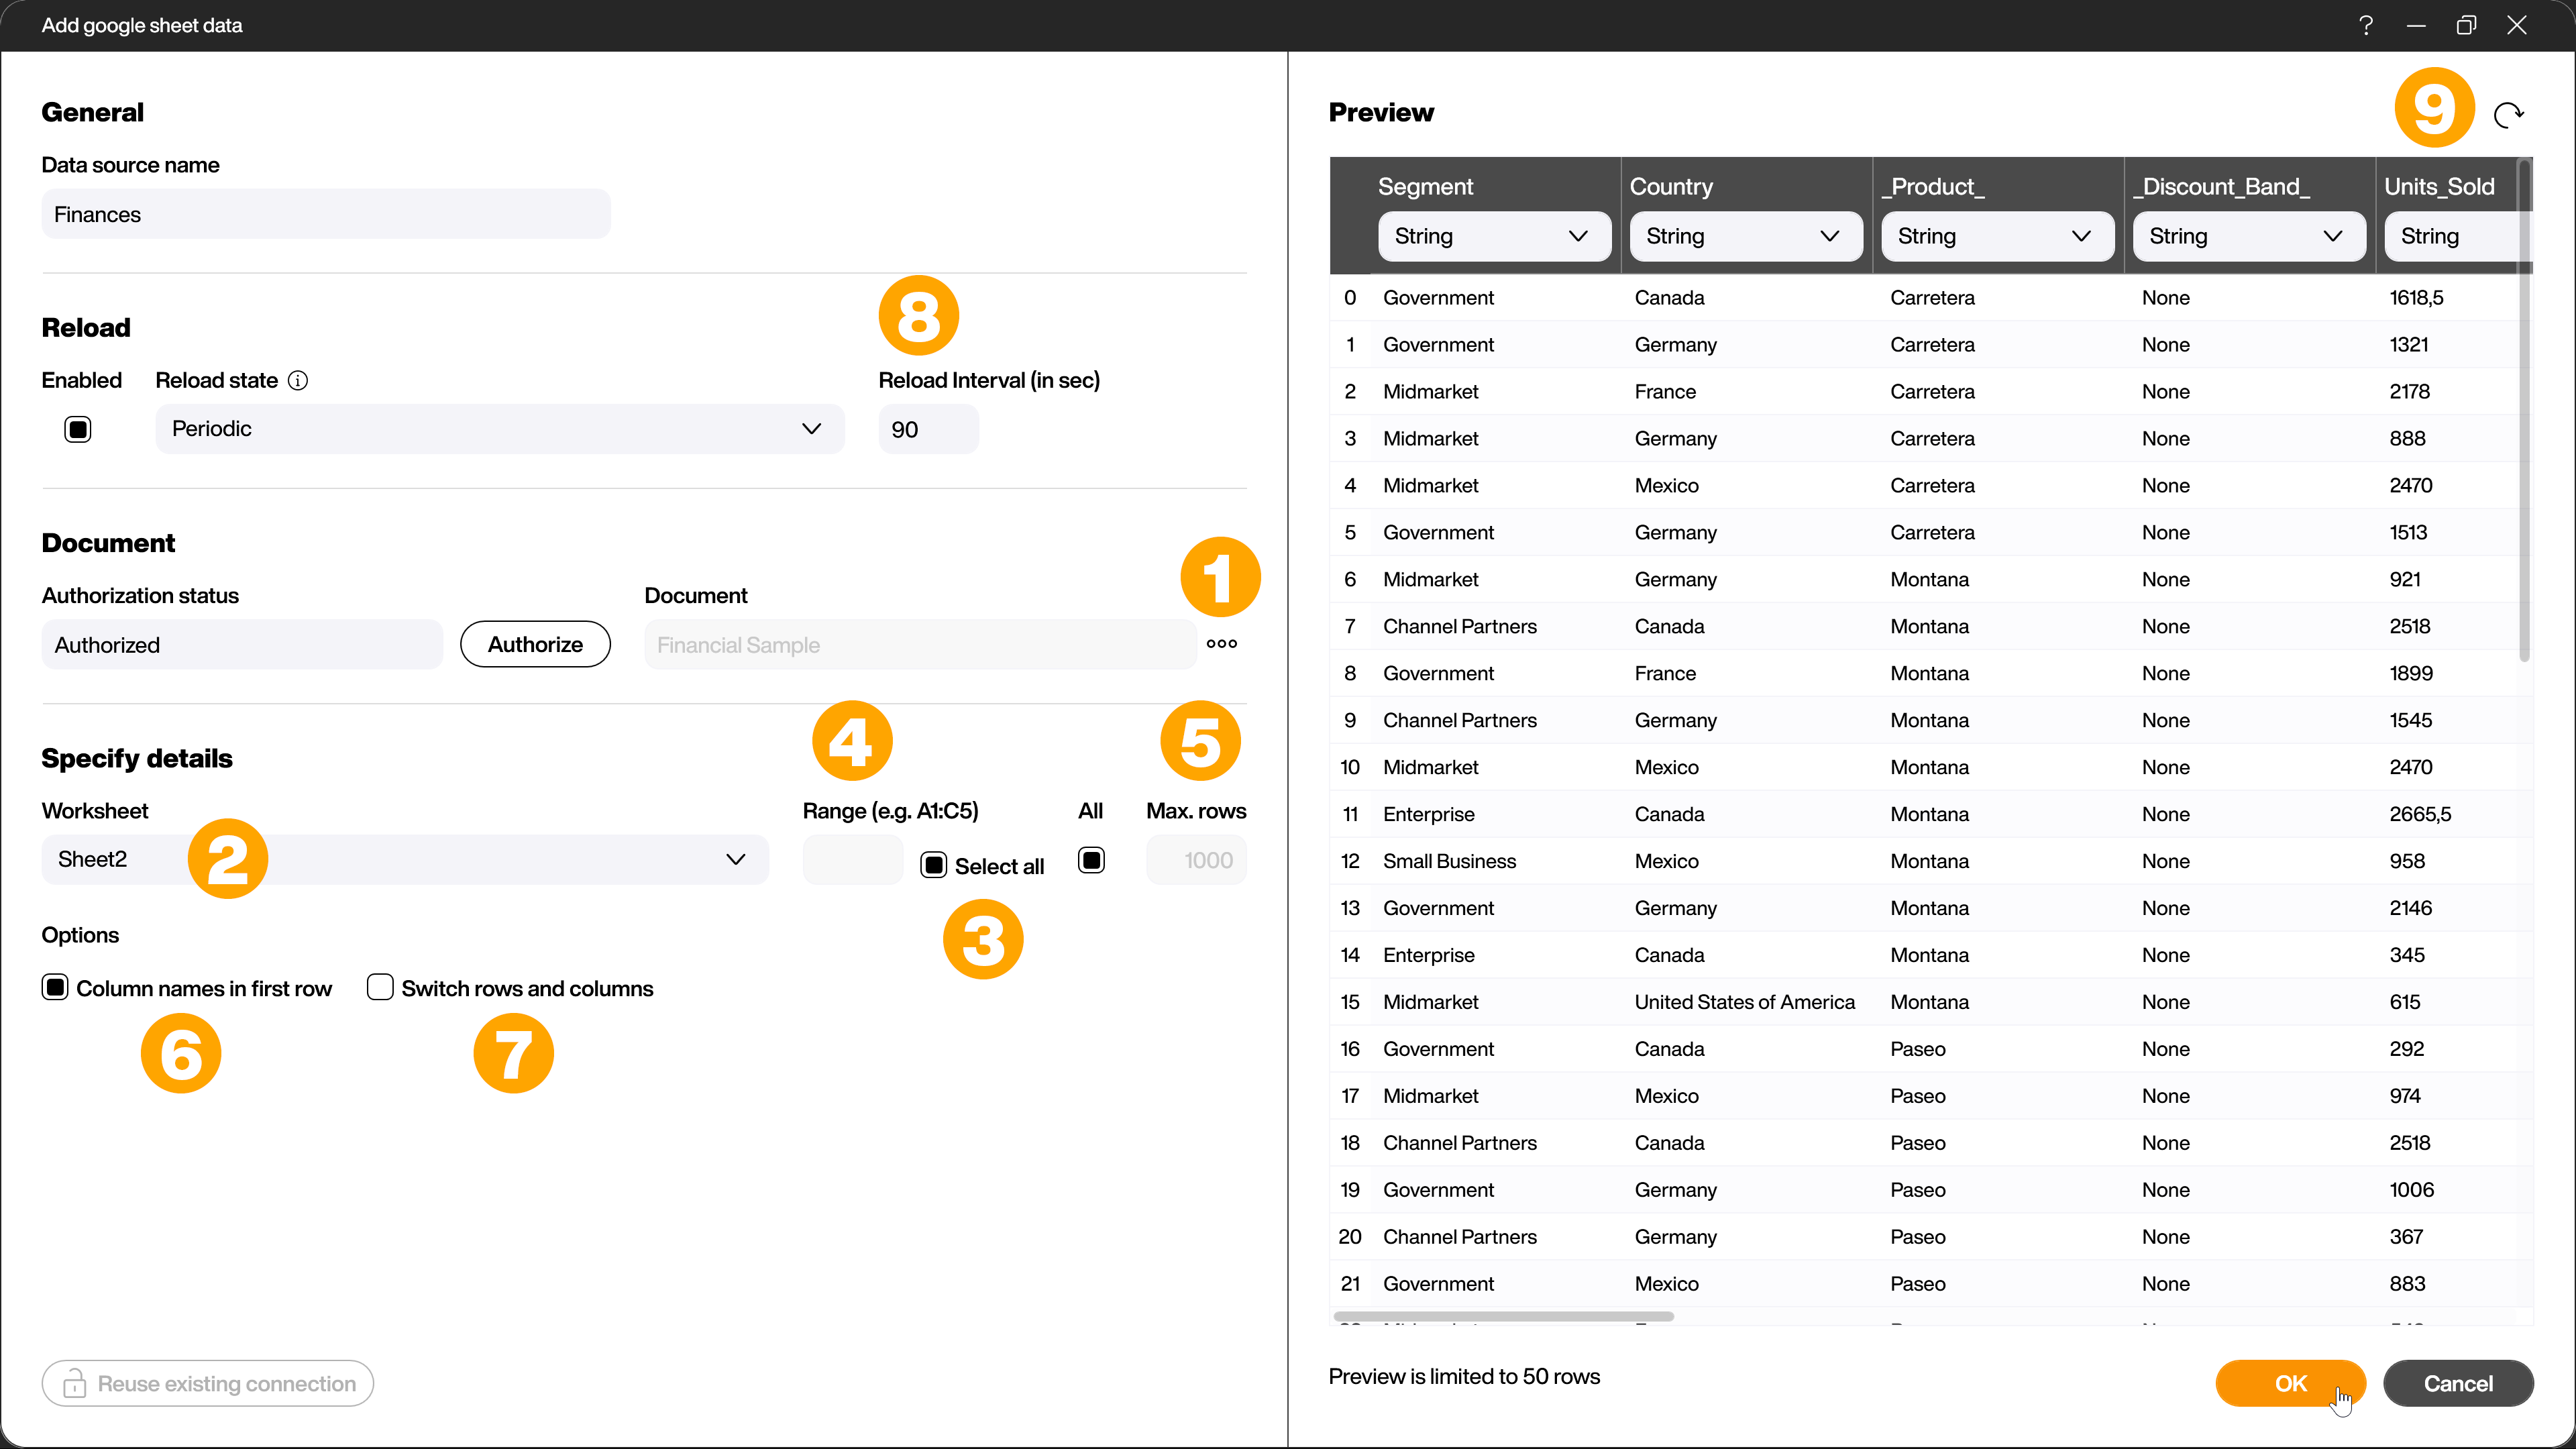Select 'Carretera' in row 1
The image size is (2576, 1449).
point(1932,345)
